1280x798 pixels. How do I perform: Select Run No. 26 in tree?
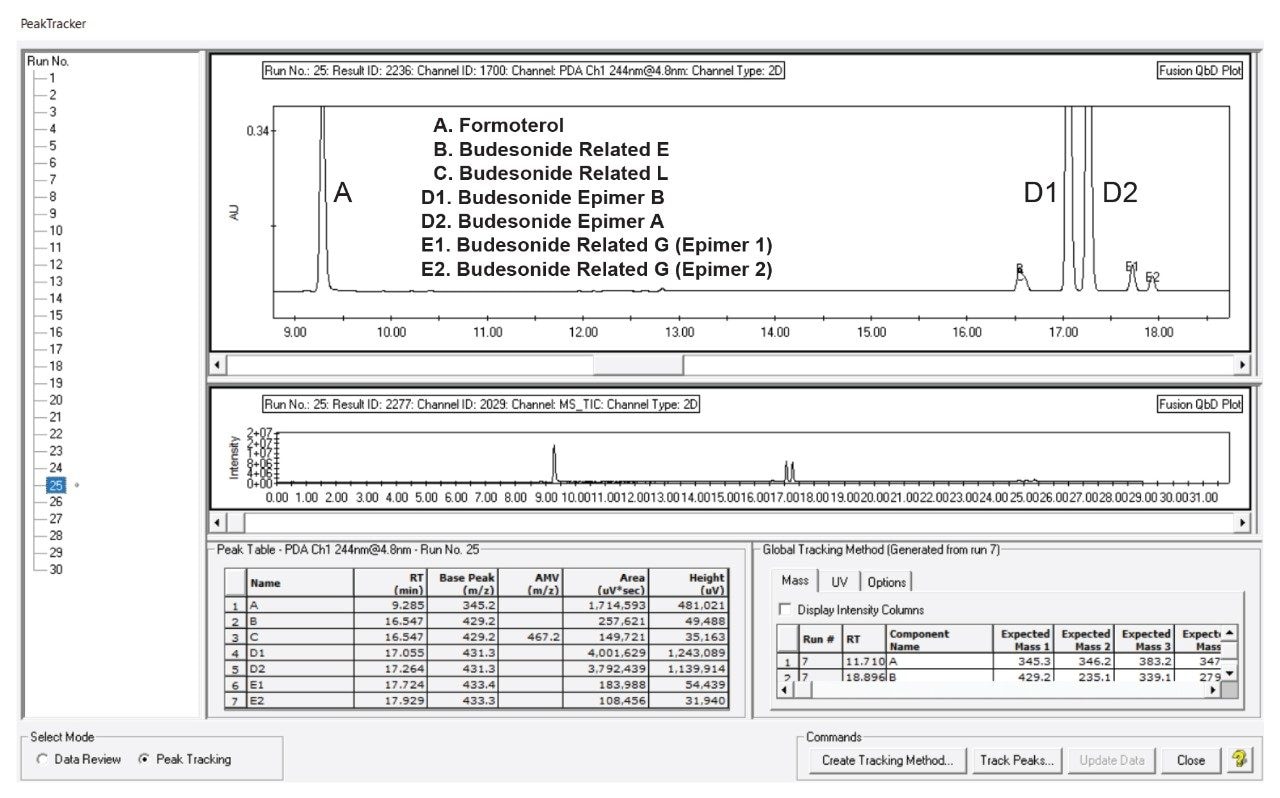(55, 502)
